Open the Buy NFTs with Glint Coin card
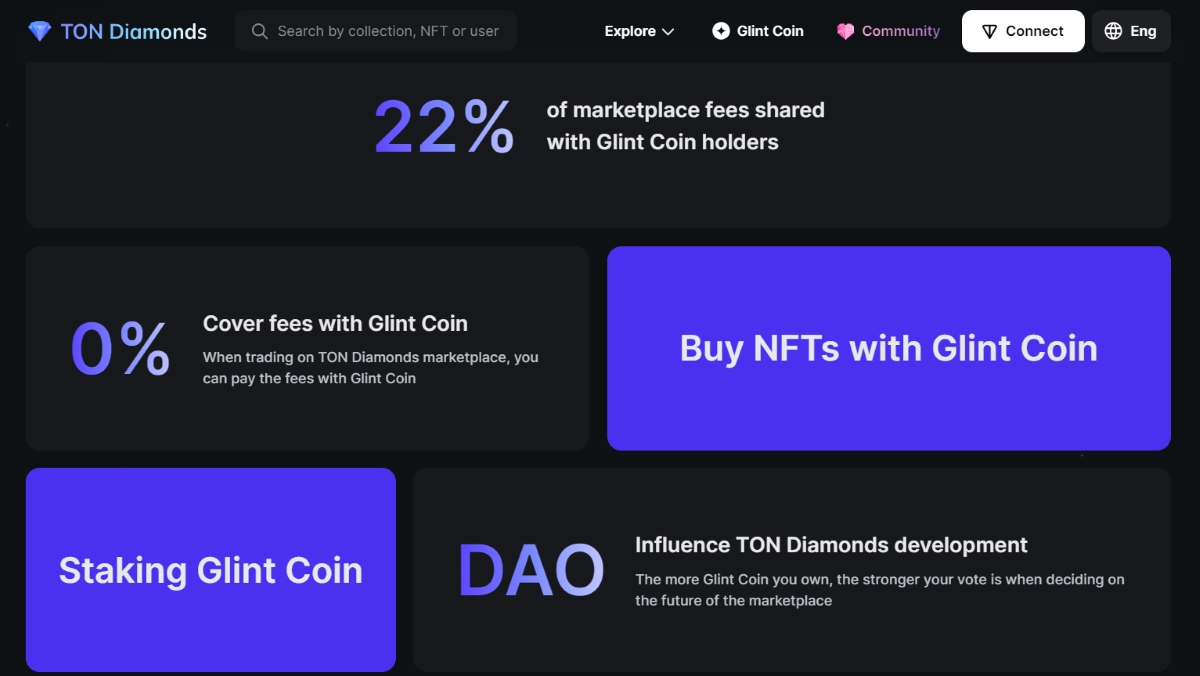 (x=888, y=348)
